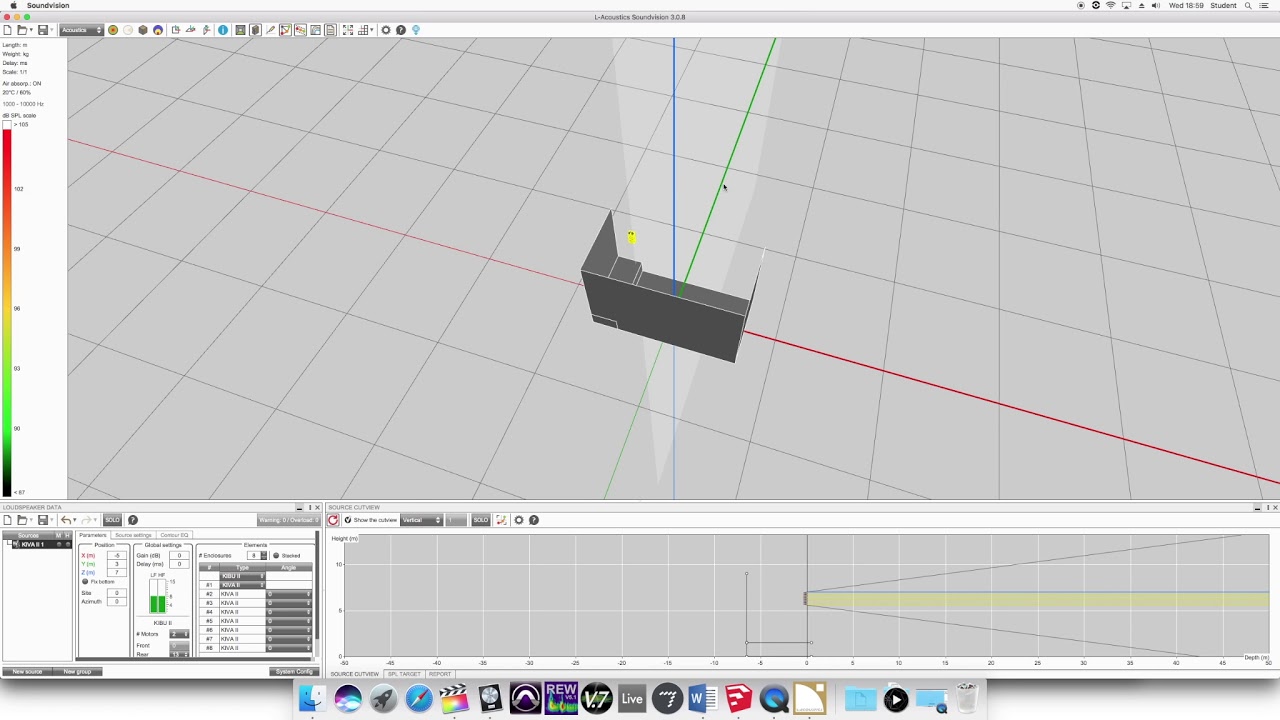The width and height of the screenshot is (1280, 720).
Task: Enable SOLO in the Loudspeaker Data panel
Action: 112,520
